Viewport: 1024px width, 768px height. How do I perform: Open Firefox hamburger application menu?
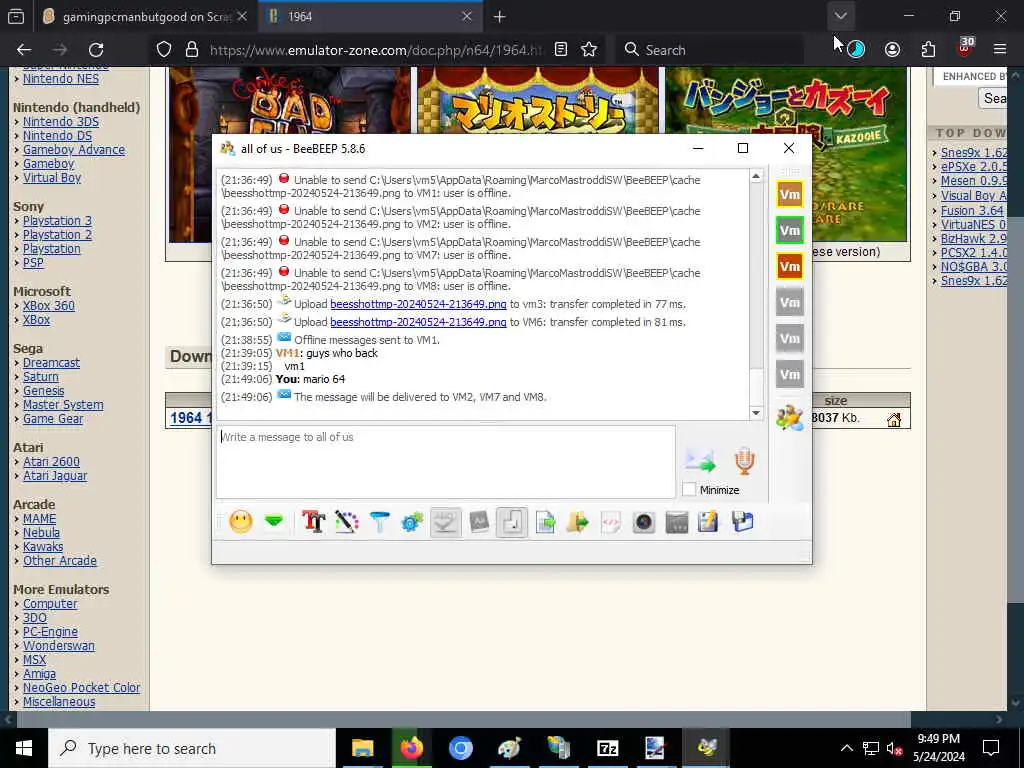coord(1000,50)
